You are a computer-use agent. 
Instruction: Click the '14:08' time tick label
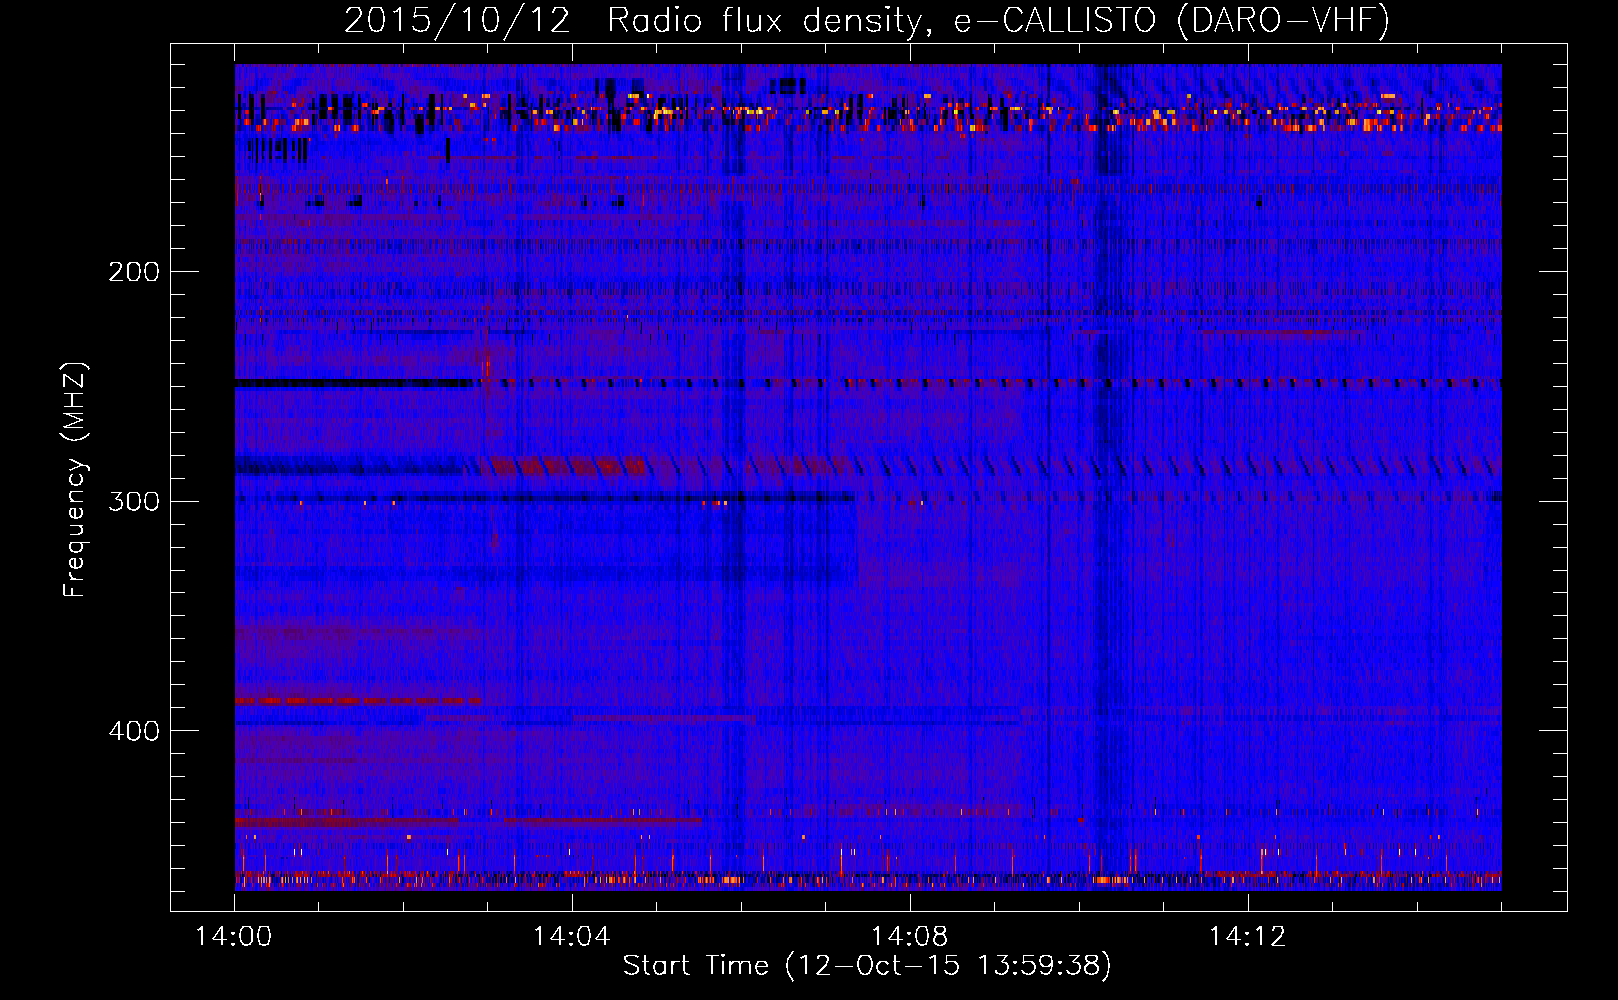pos(910,937)
